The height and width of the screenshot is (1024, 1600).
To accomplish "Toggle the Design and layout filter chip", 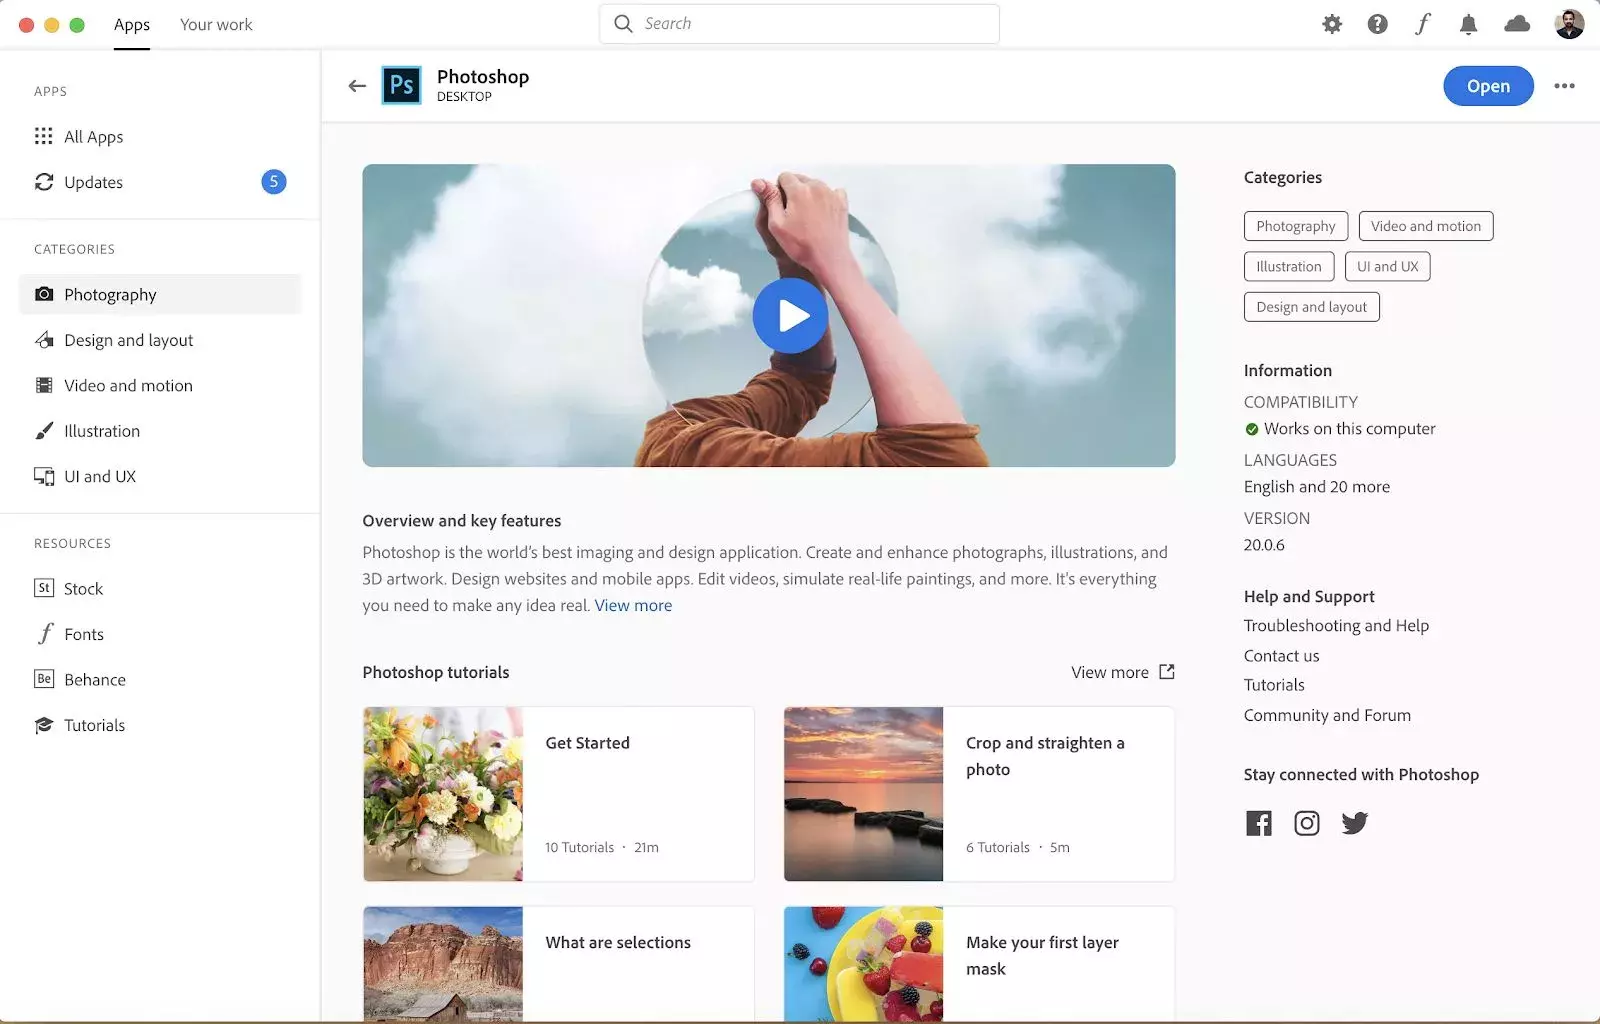I will (x=1311, y=306).
